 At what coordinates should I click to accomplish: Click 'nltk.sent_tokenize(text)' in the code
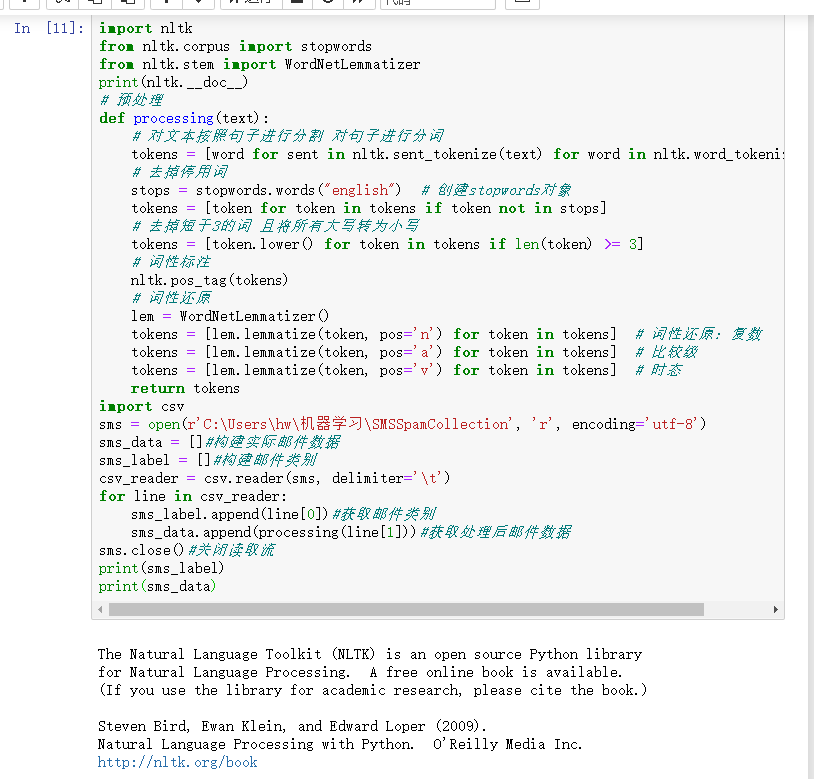(447, 154)
